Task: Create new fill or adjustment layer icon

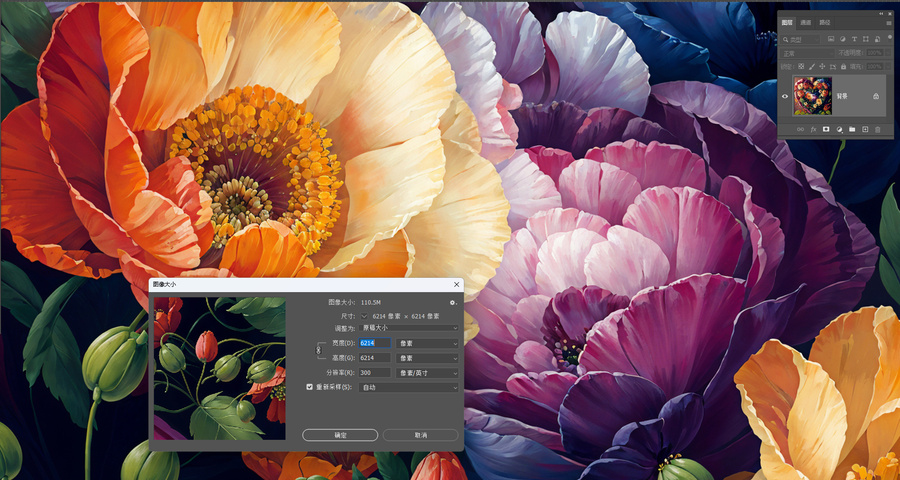Action: coord(839,130)
